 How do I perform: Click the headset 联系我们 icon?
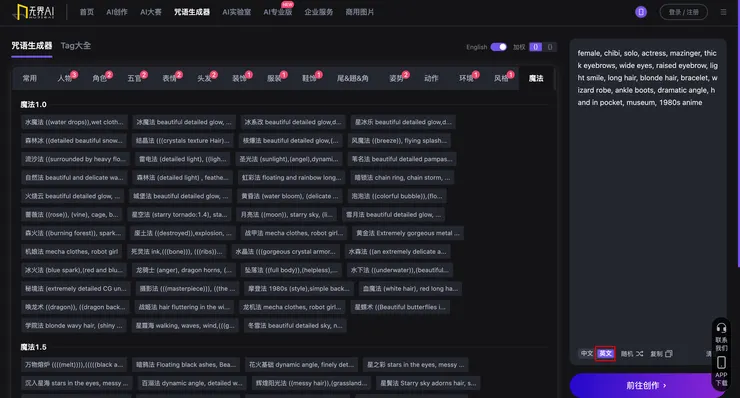tap(721, 328)
